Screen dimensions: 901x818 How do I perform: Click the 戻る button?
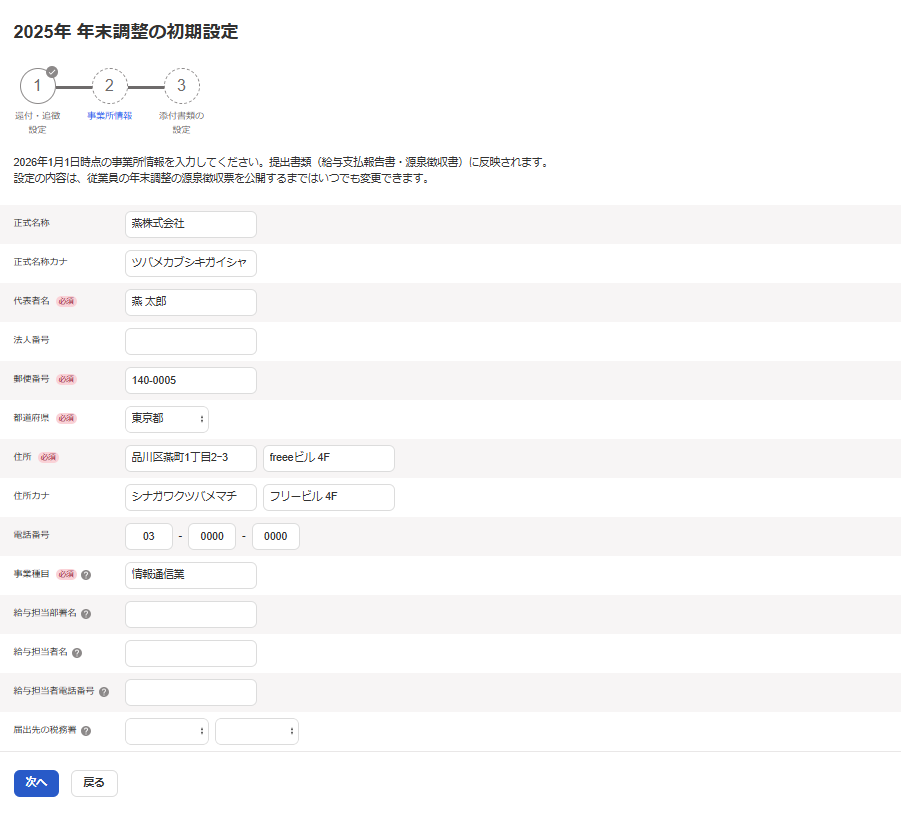94,782
